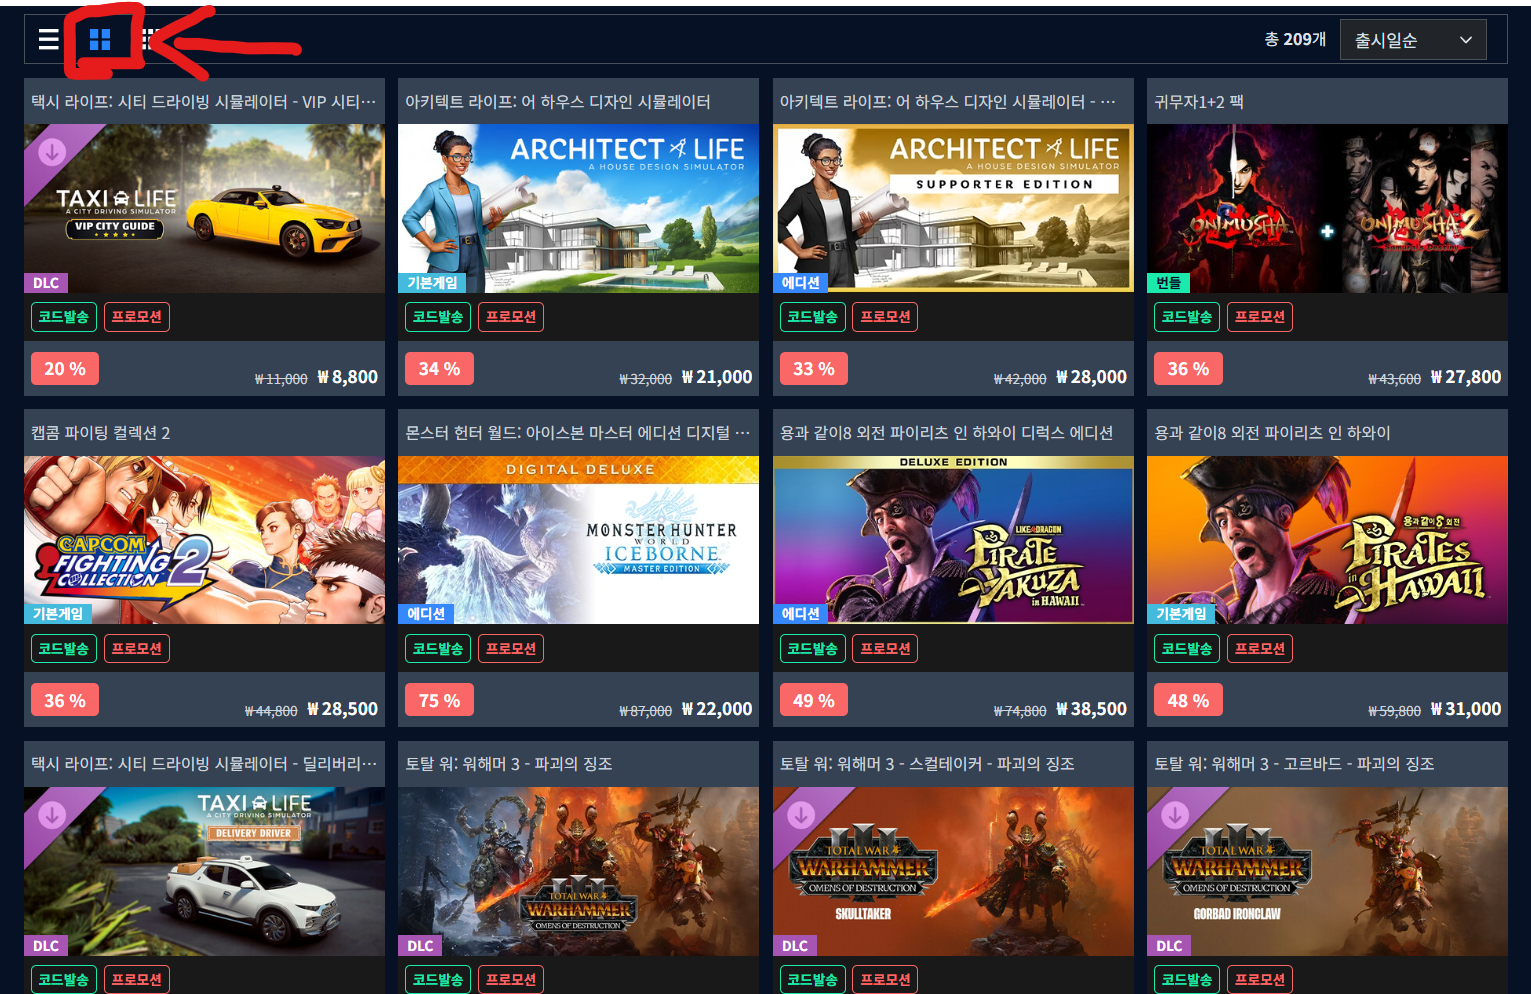Image resolution: width=1531 pixels, height=994 pixels.
Task: Click download badge on Skulltaker DLC thumbnail
Action: coord(801,815)
